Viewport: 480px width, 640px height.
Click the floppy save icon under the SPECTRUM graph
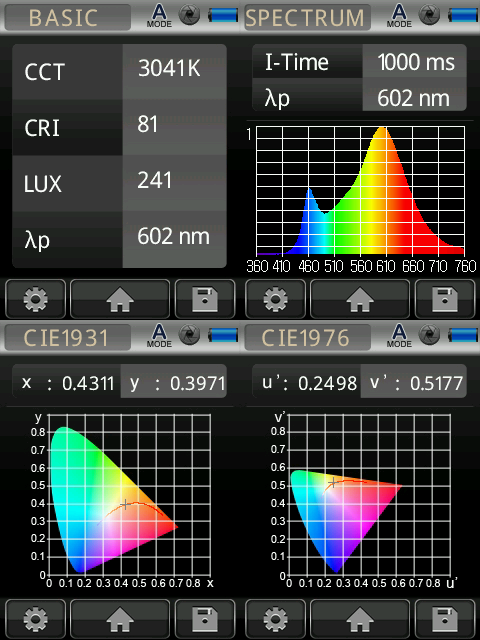pyautogui.click(x=445, y=299)
